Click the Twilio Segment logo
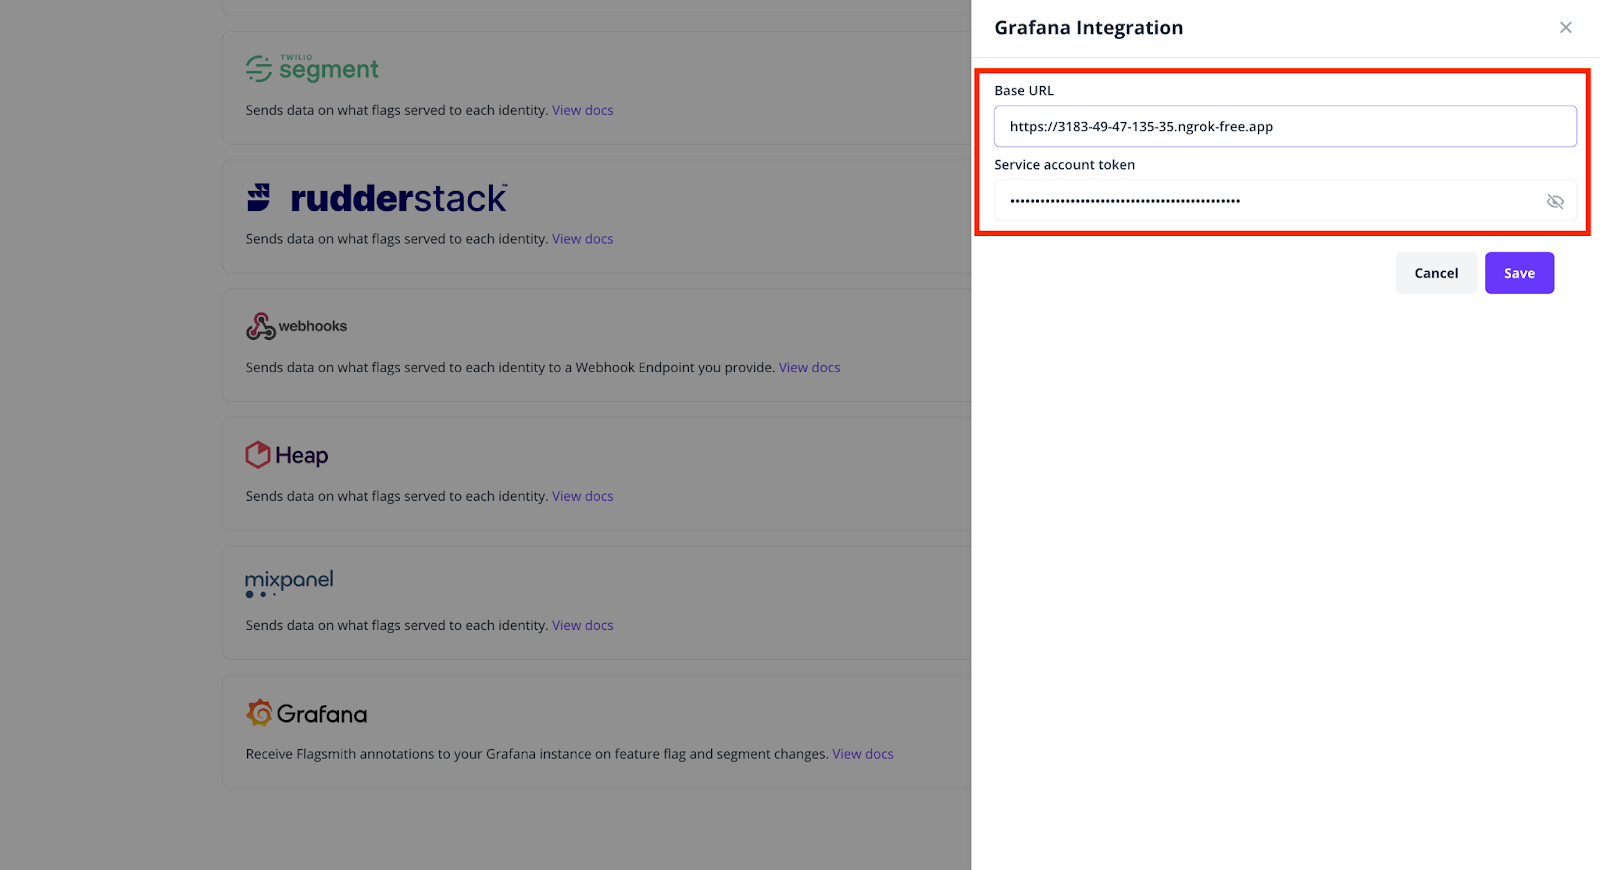Image resolution: width=1600 pixels, height=870 pixels. tap(312, 68)
